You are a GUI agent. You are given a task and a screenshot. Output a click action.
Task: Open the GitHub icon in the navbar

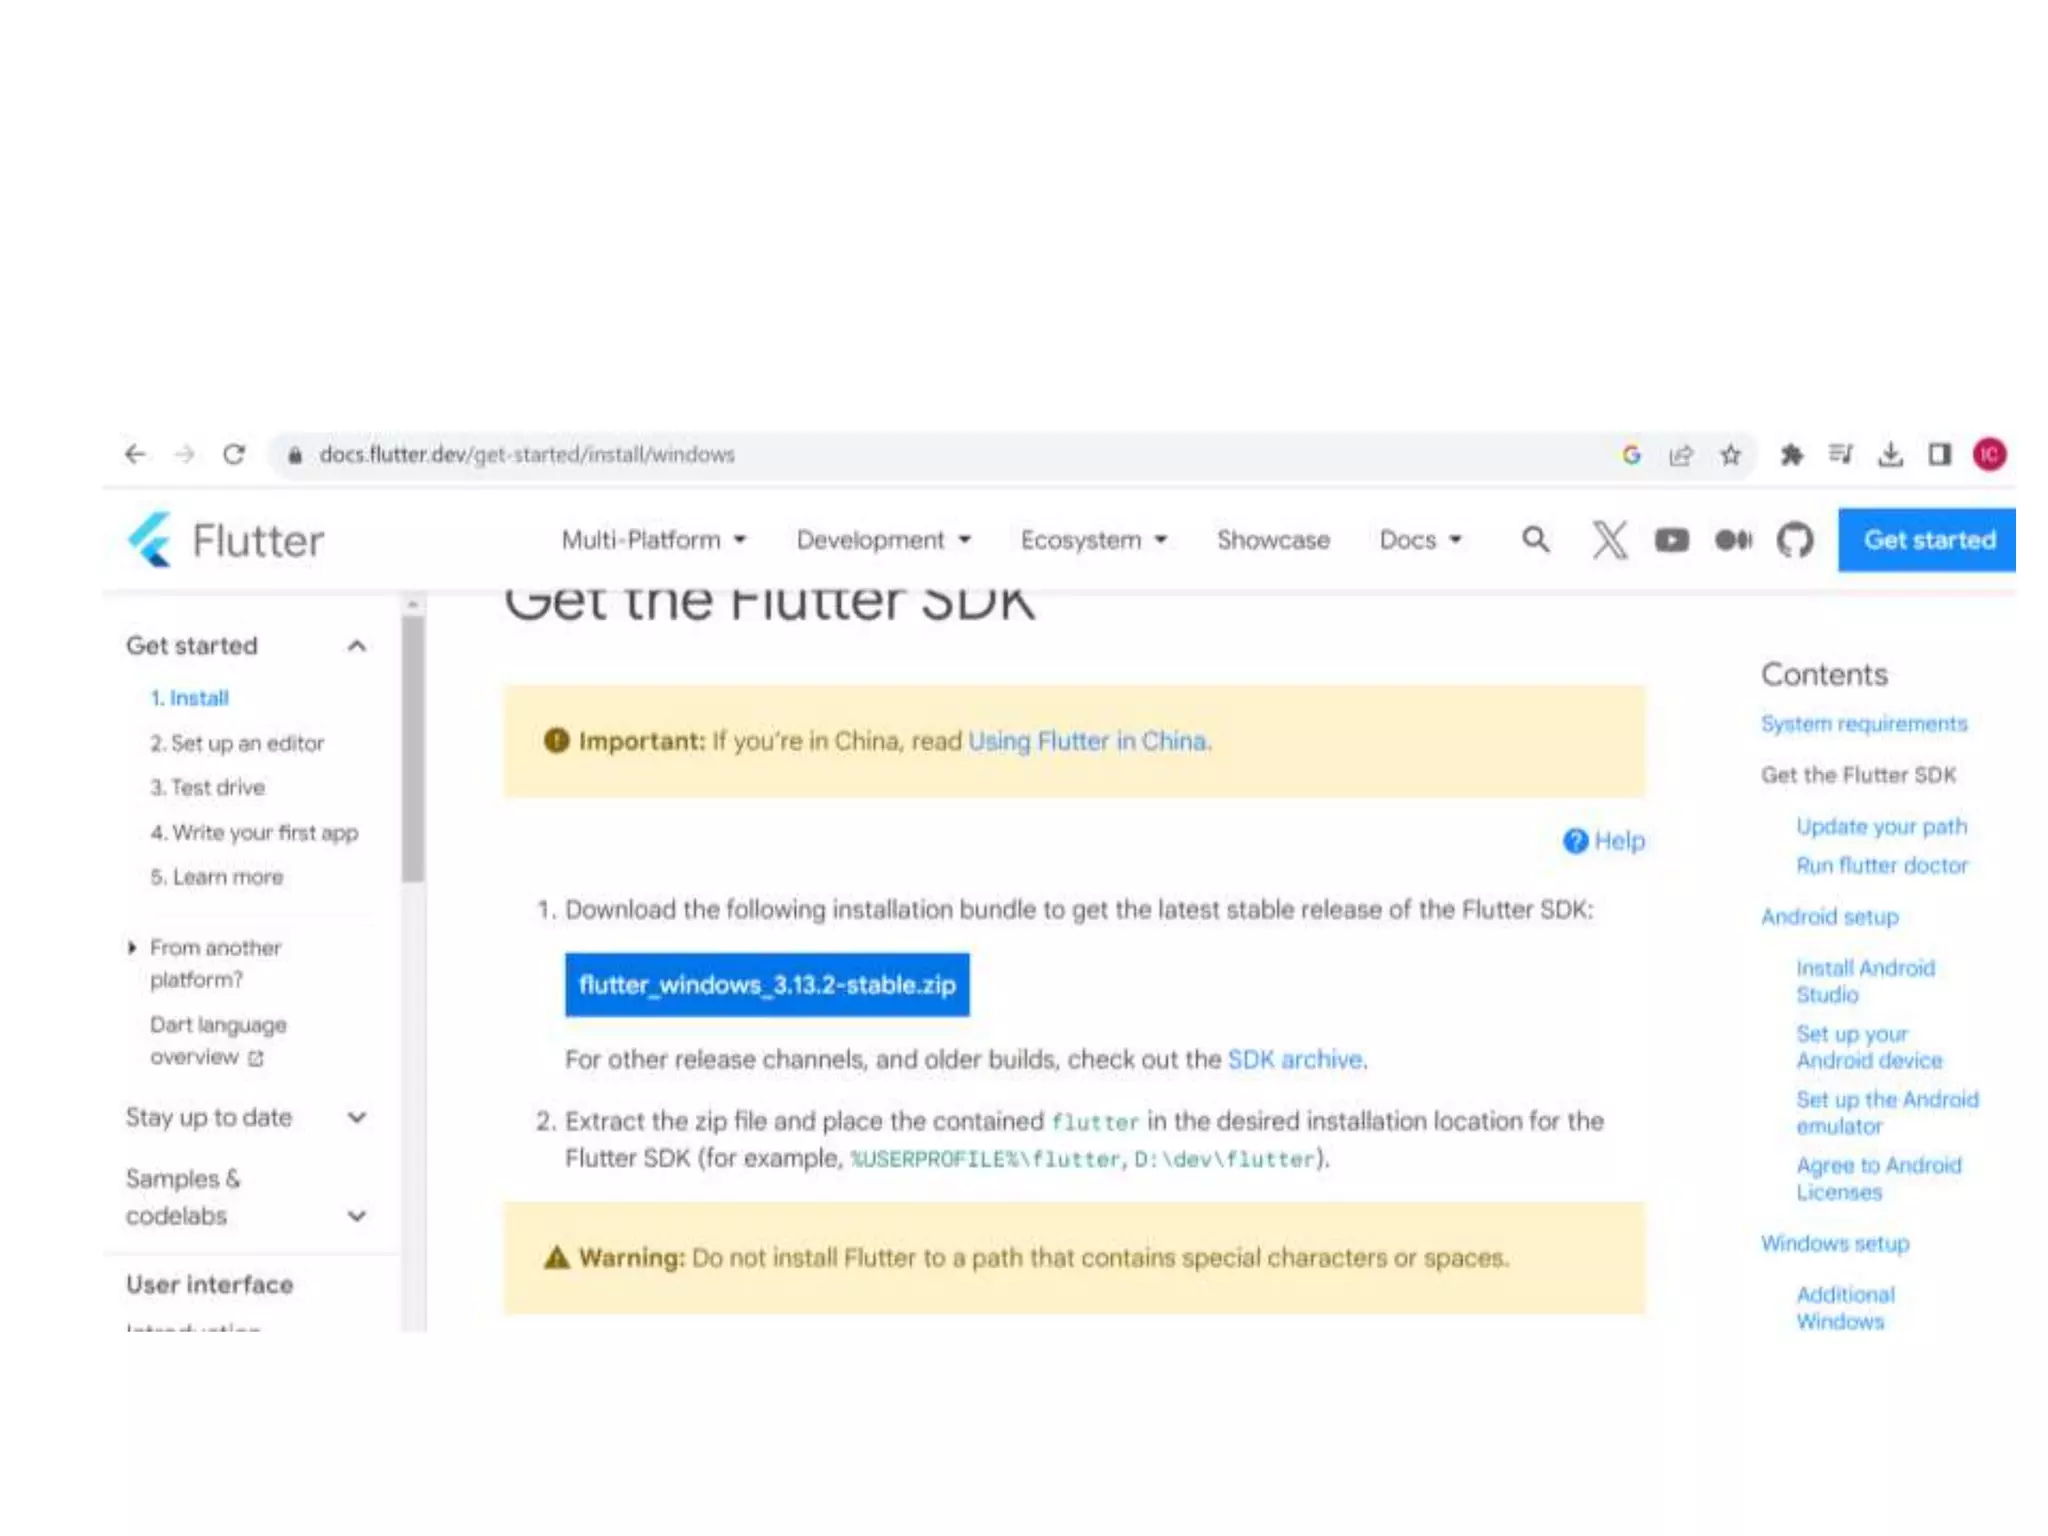1795,540
